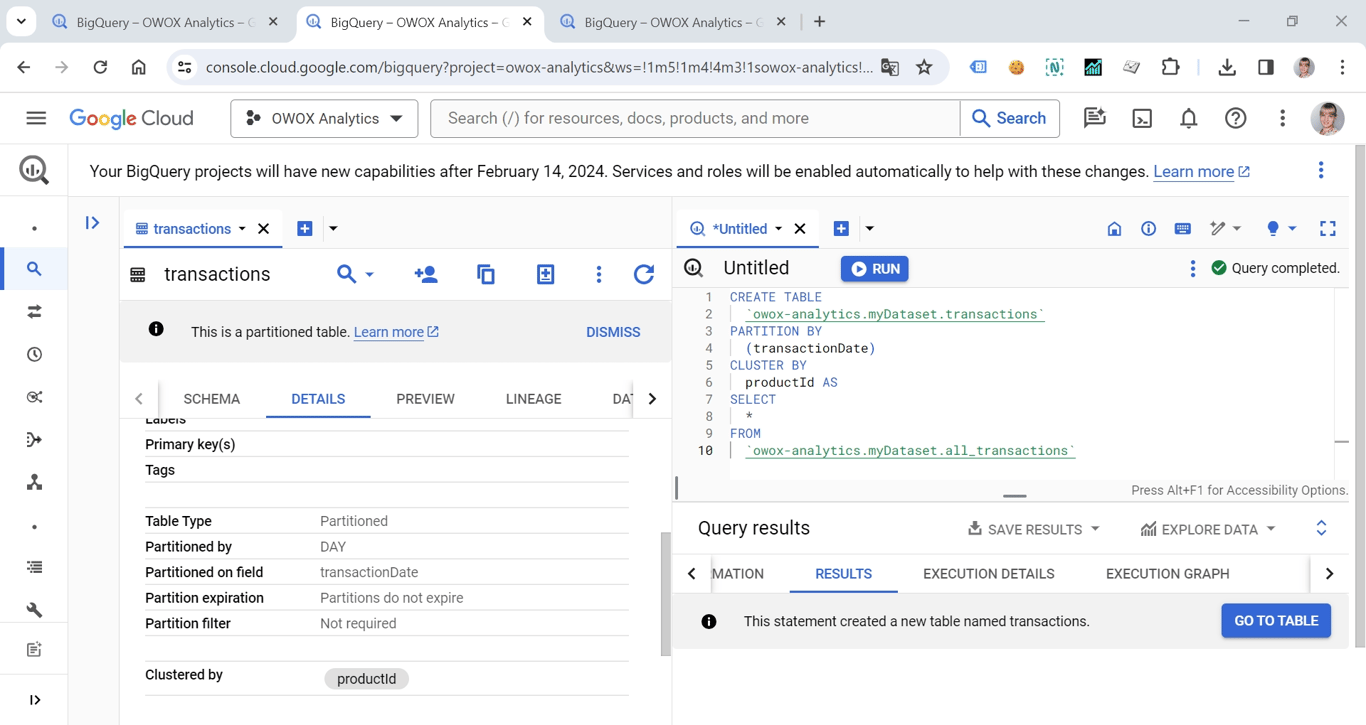Open Analytics Hub icon in sidebar
The height and width of the screenshot is (725, 1366).
click(x=34, y=397)
